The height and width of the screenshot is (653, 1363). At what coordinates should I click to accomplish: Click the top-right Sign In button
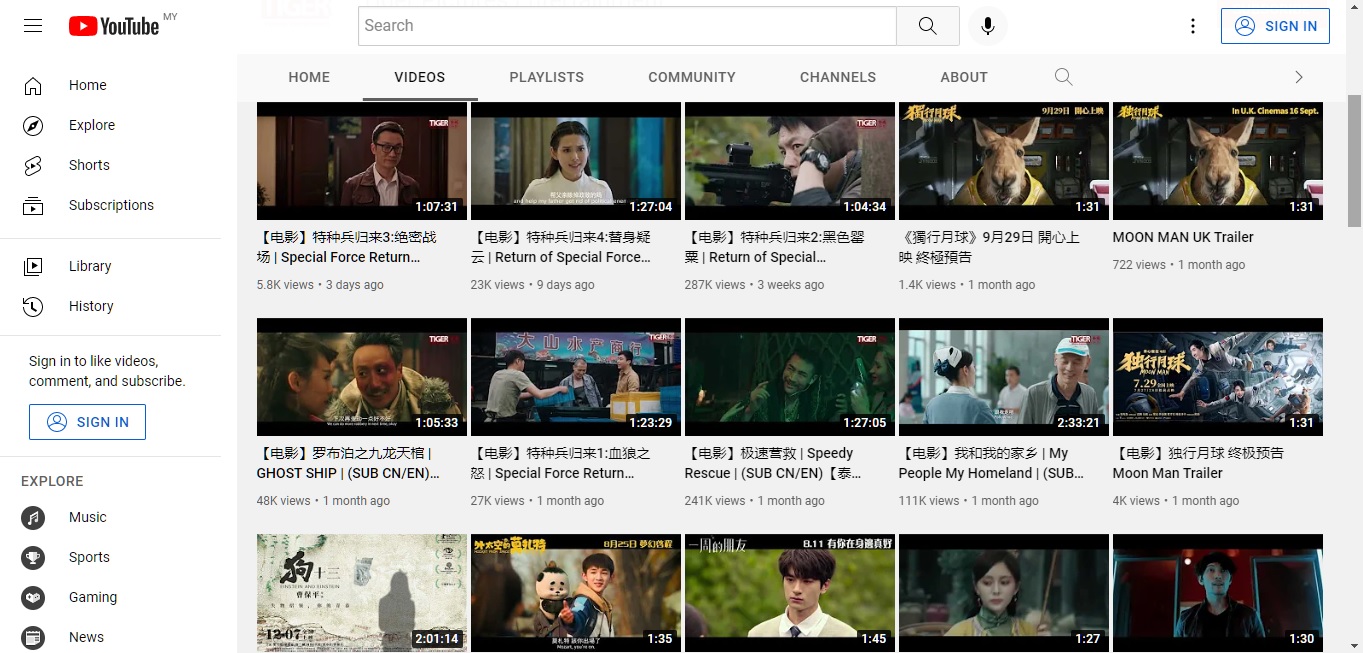pyautogui.click(x=1275, y=26)
